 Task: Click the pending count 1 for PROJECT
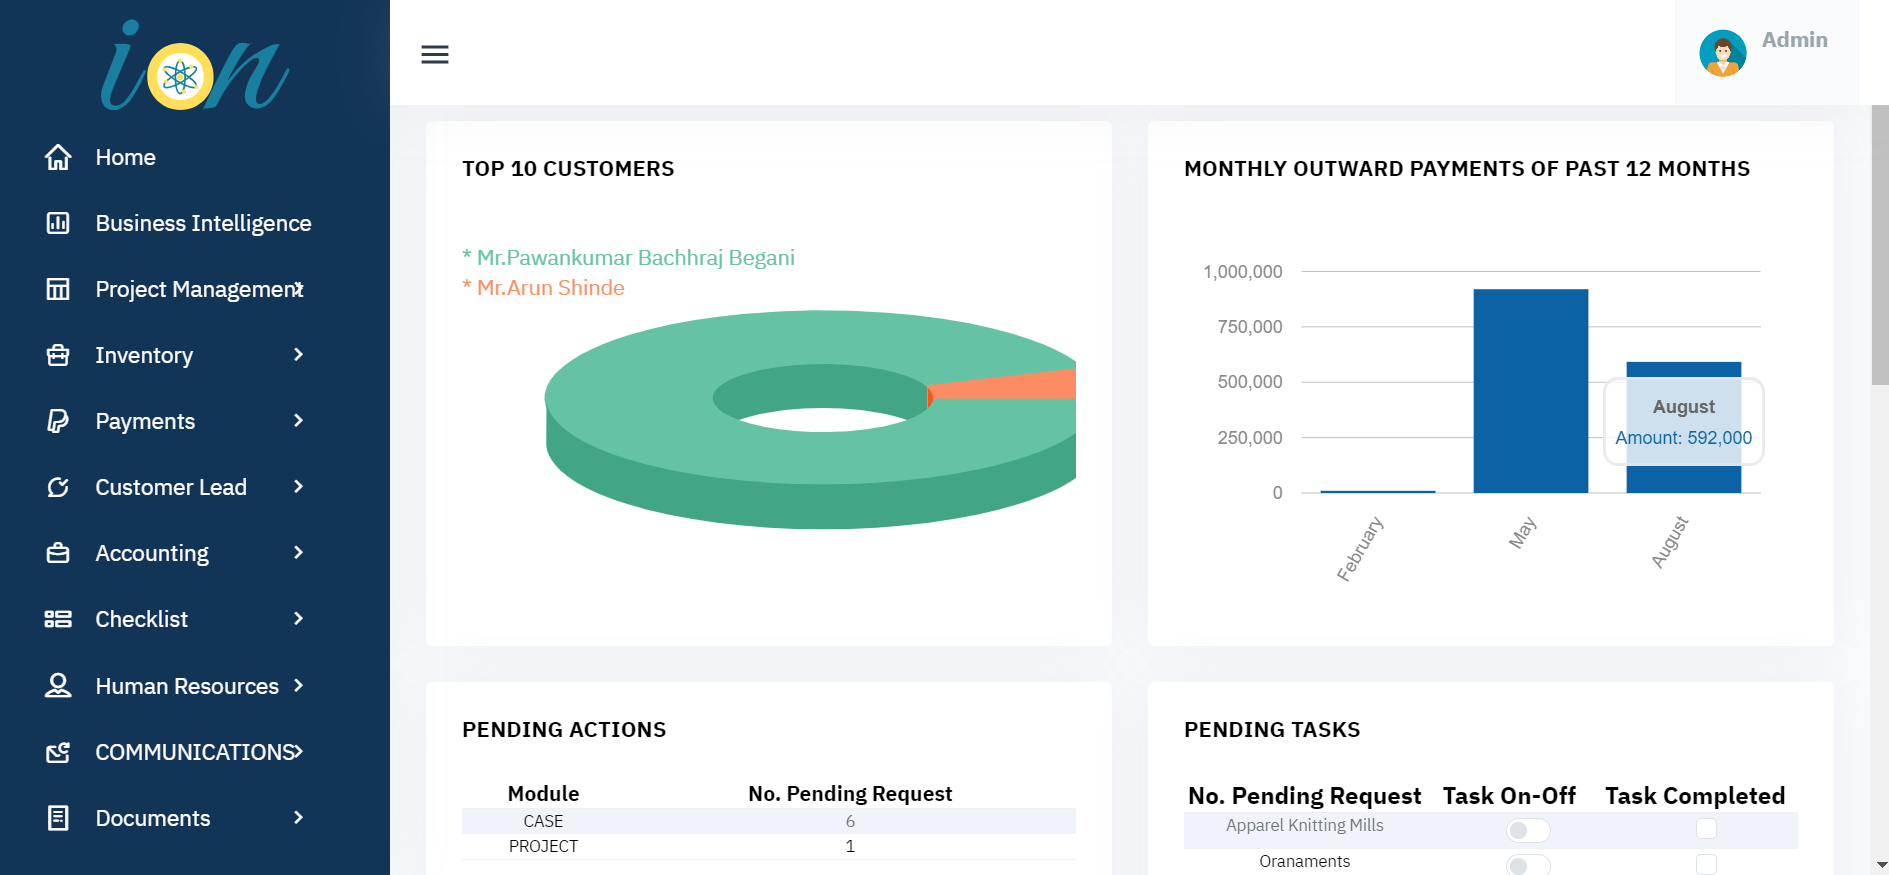pyautogui.click(x=850, y=846)
